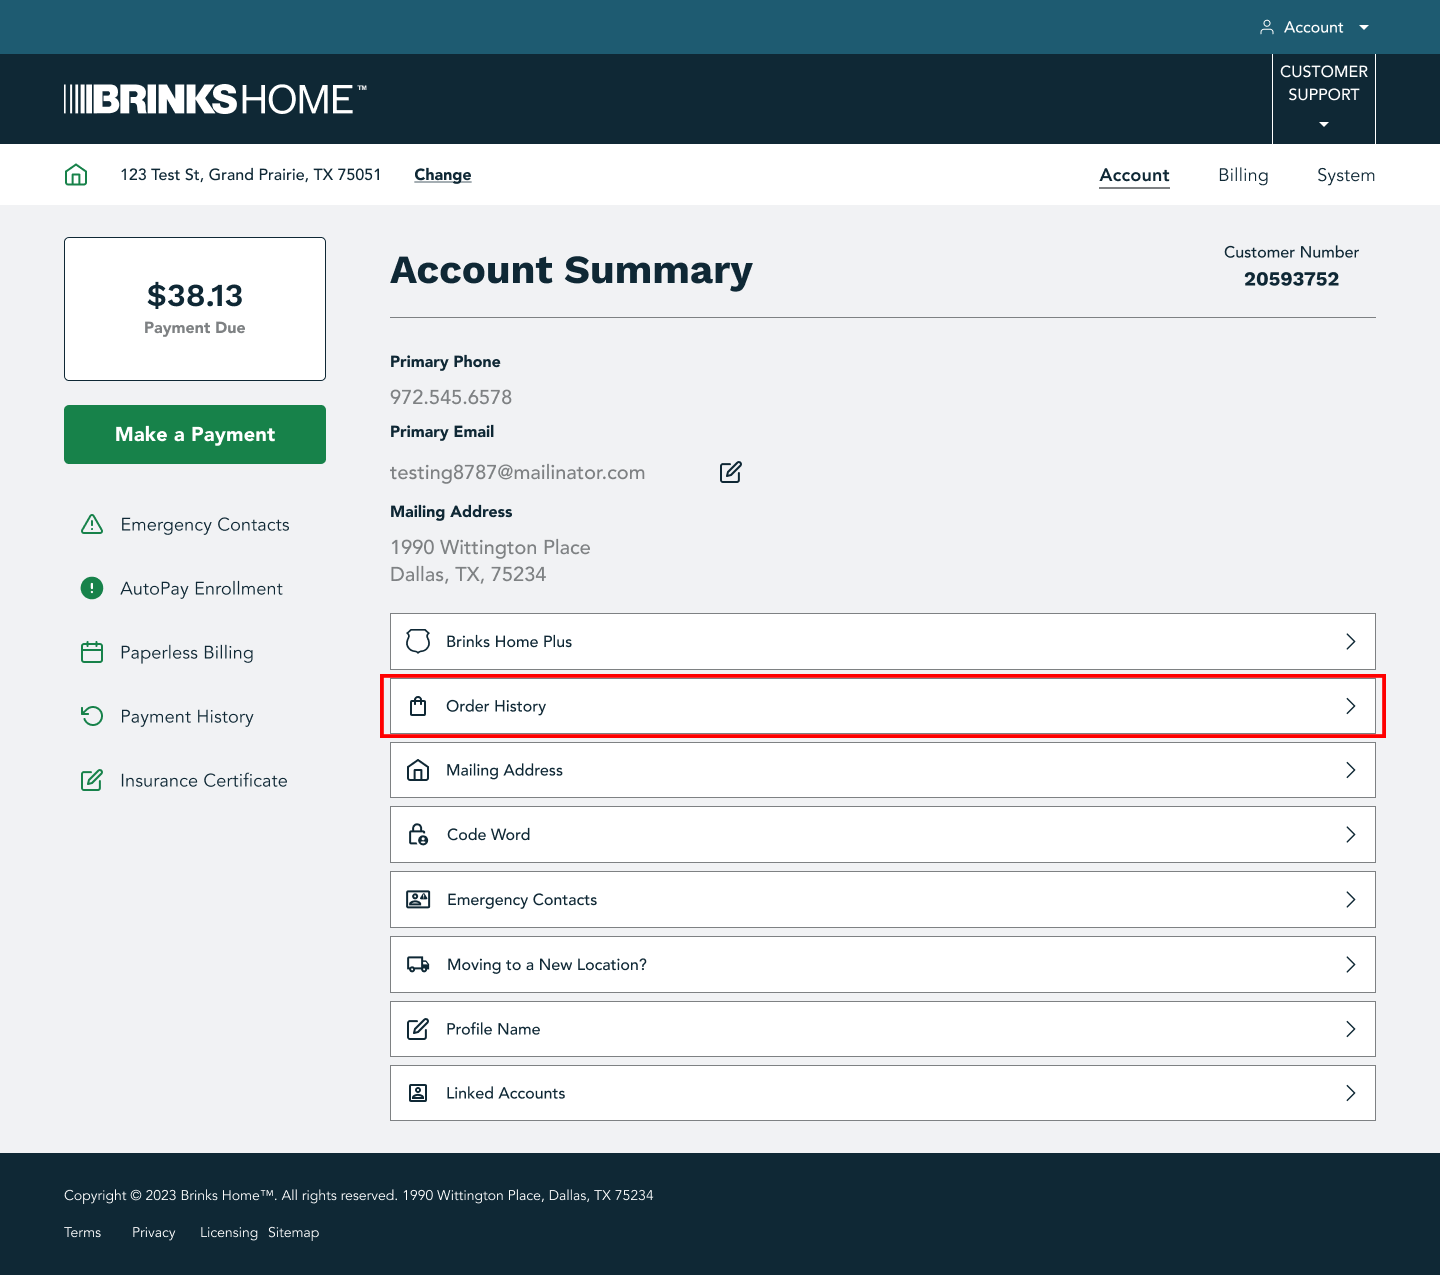Click the Moving to a New Location? label
The width and height of the screenshot is (1440, 1275).
coord(547,964)
